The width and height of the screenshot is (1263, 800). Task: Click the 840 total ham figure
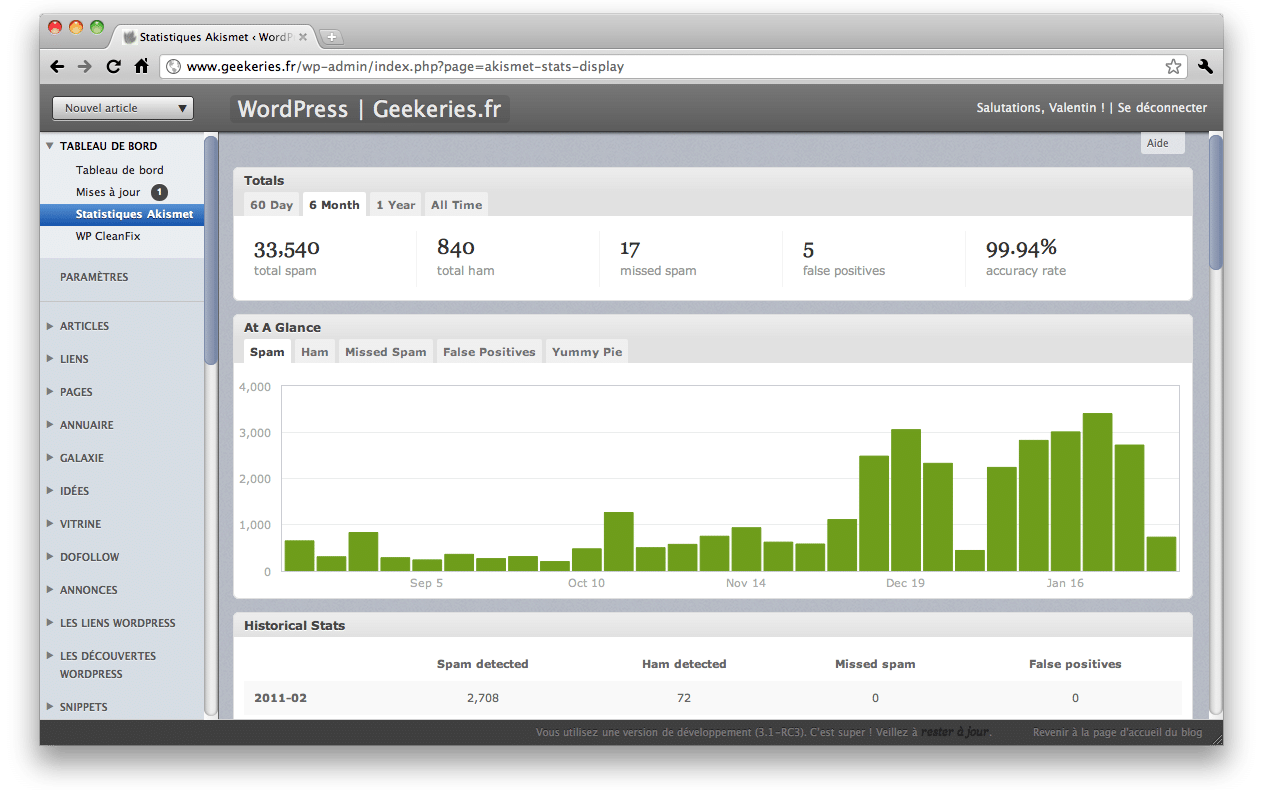456,248
